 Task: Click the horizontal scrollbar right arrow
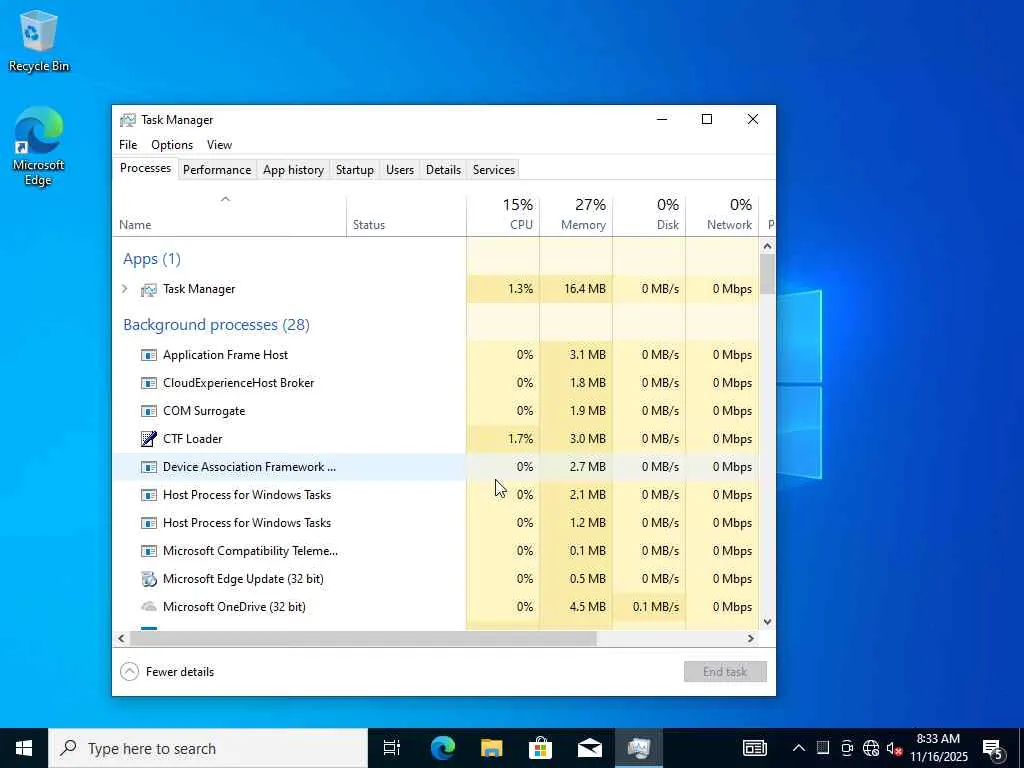point(751,639)
